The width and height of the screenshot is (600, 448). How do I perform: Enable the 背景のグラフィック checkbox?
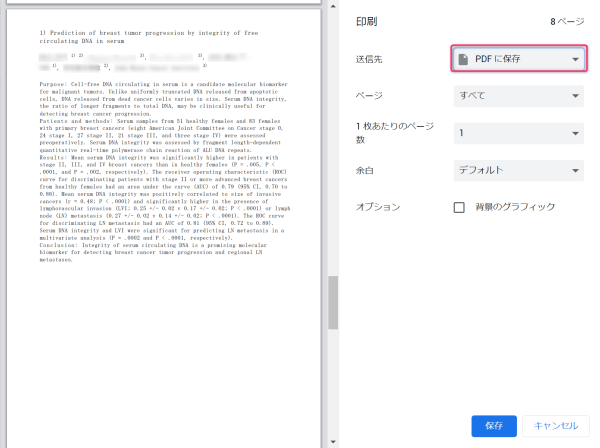(x=460, y=207)
